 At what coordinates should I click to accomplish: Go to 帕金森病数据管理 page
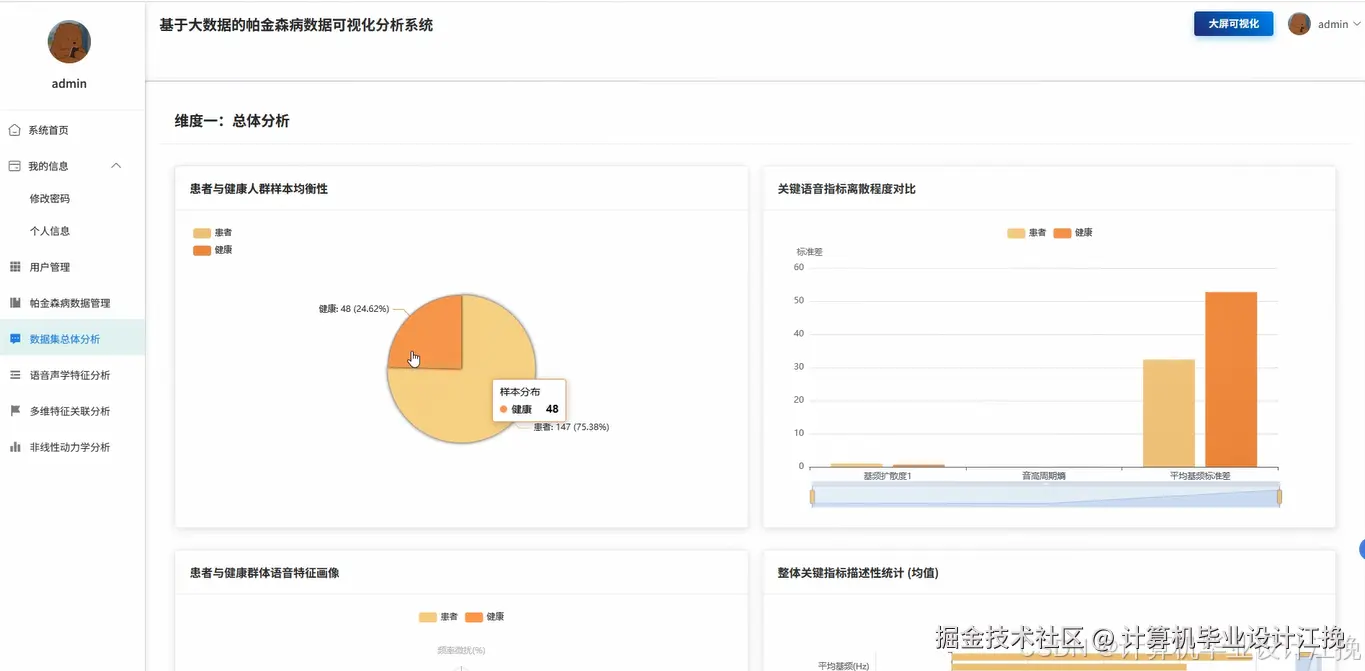[x=72, y=303]
